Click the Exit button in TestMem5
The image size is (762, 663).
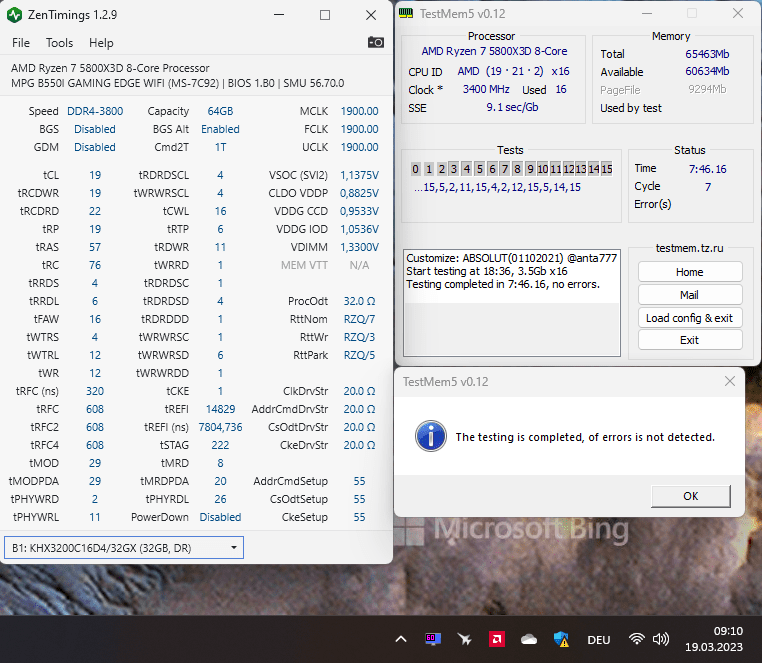pos(690,340)
